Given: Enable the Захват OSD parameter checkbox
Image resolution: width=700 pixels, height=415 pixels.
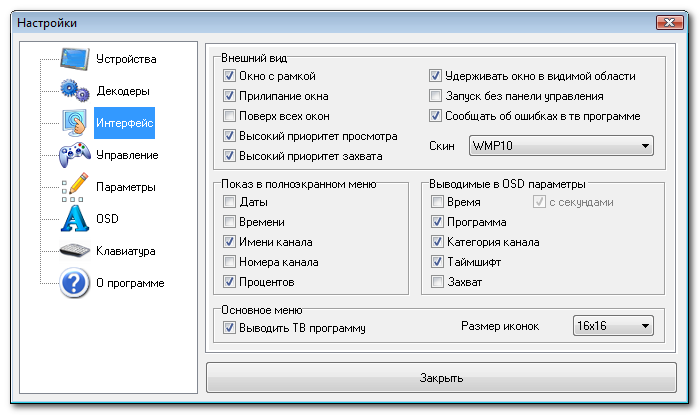Looking at the screenshot, I should [x=437, y=282].
